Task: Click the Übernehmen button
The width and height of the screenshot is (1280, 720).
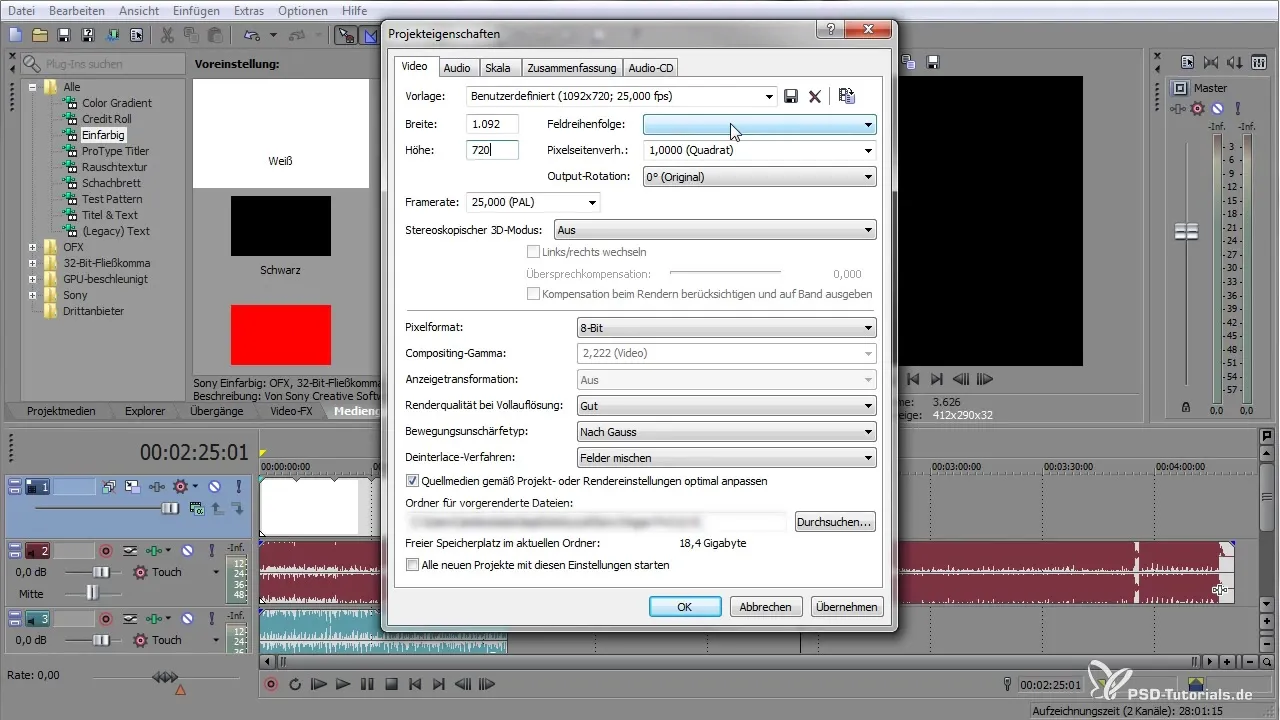Action: click(847, 607)
